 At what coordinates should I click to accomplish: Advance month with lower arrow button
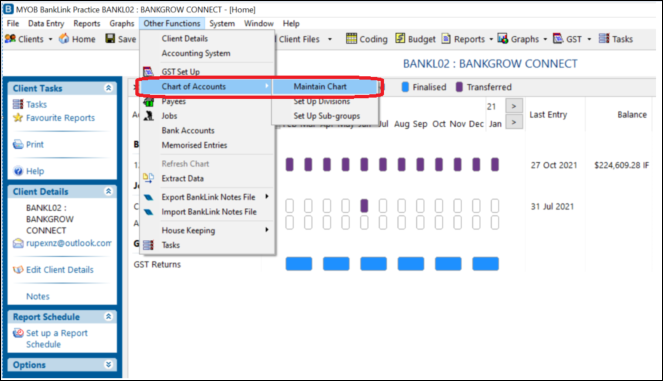[x=514, y=123]
